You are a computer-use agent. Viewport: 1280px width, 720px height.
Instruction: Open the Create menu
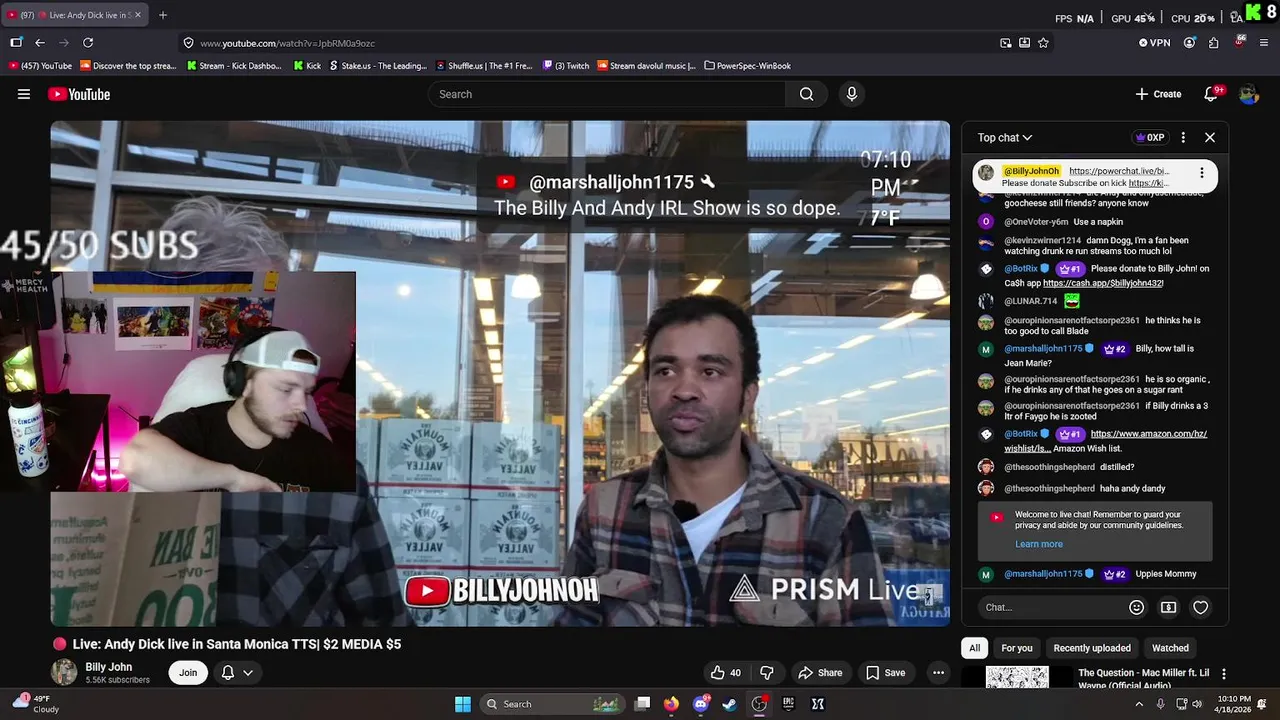pos(1158,94)
